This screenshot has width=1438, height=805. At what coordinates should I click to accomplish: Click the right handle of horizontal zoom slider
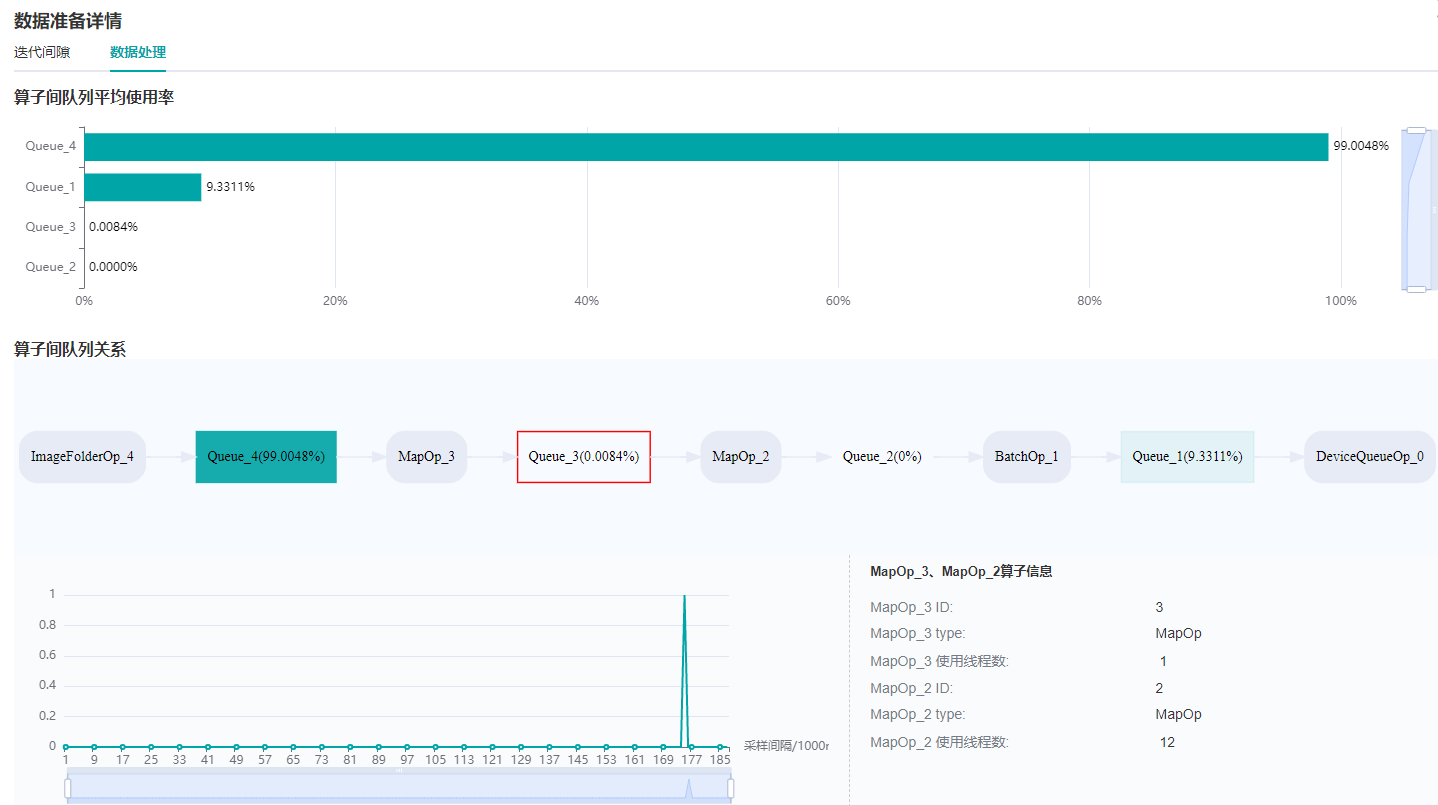point(731,789)
